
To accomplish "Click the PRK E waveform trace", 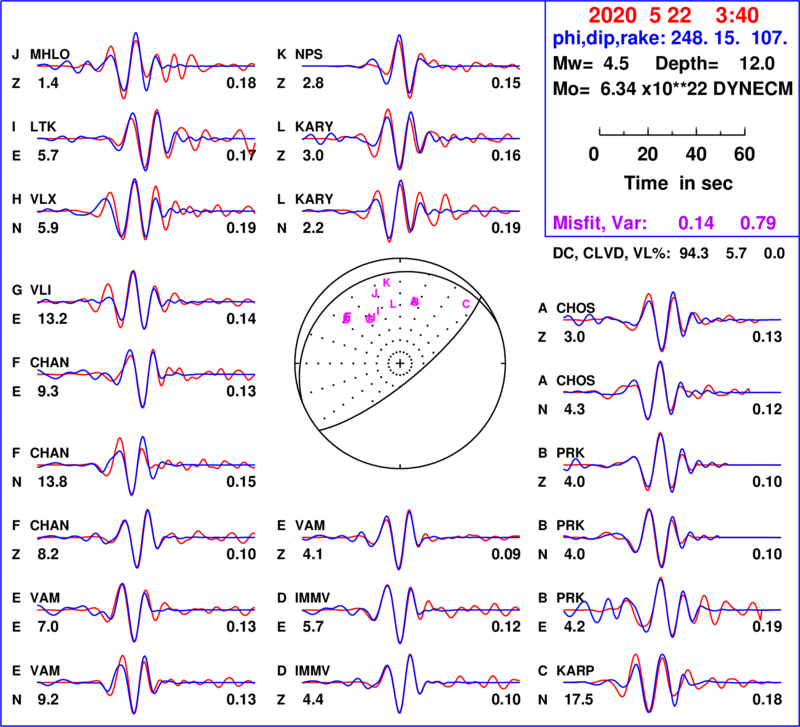I will point(672,609).
